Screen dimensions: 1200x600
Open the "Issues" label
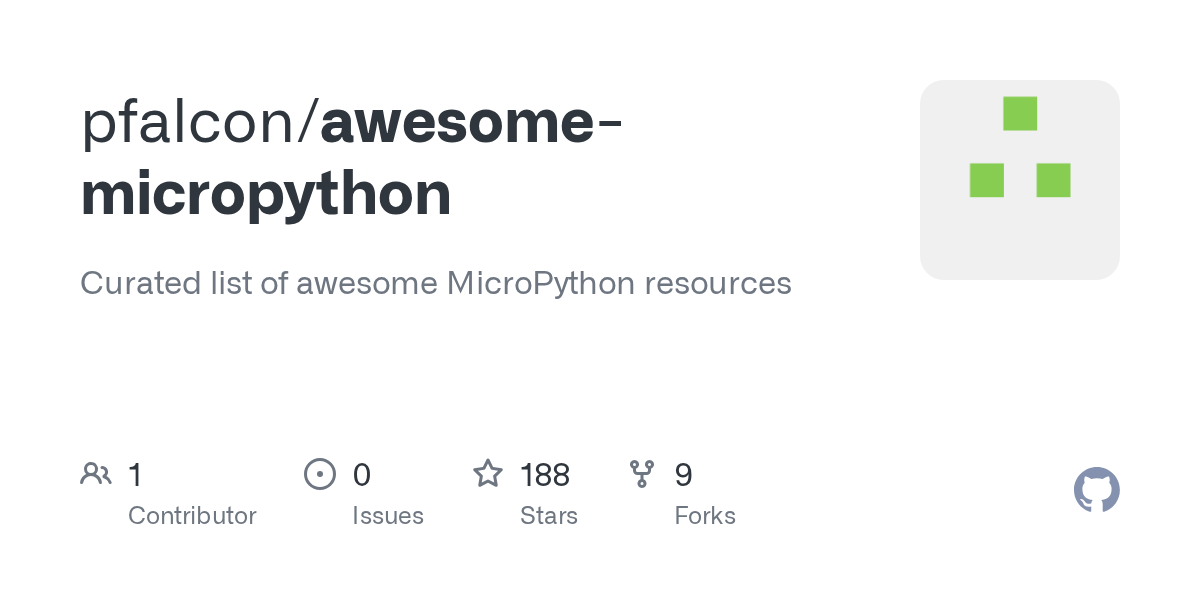click(x=388, y=516)
